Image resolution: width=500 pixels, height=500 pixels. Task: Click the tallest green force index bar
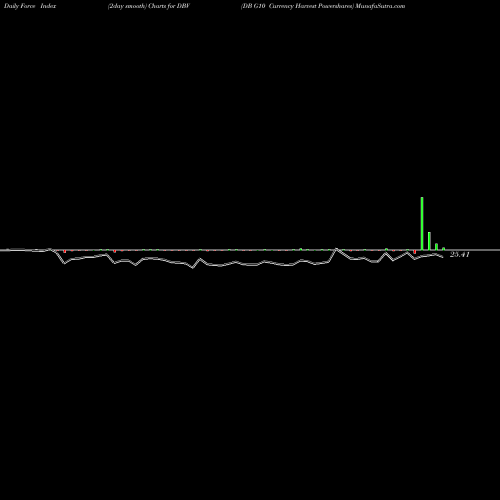(422, 223)
